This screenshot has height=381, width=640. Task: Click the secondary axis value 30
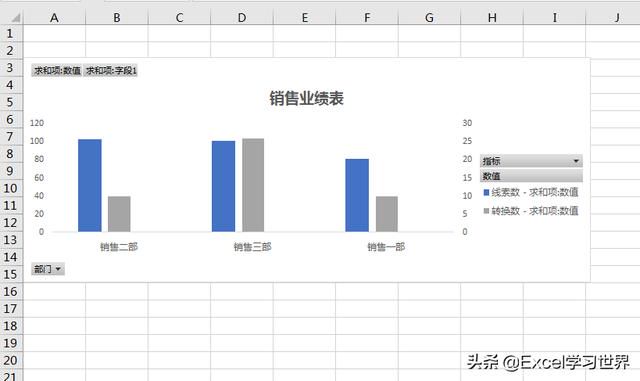click(x=467, y=123)
